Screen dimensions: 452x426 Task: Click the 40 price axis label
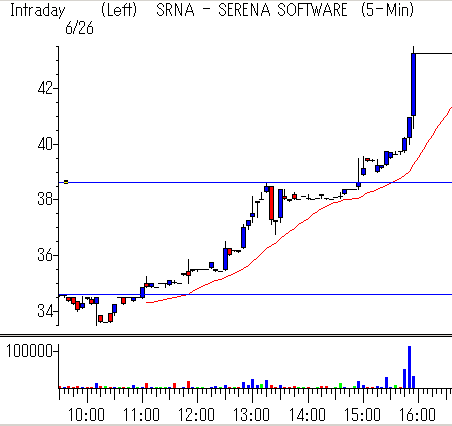point(45,144)
